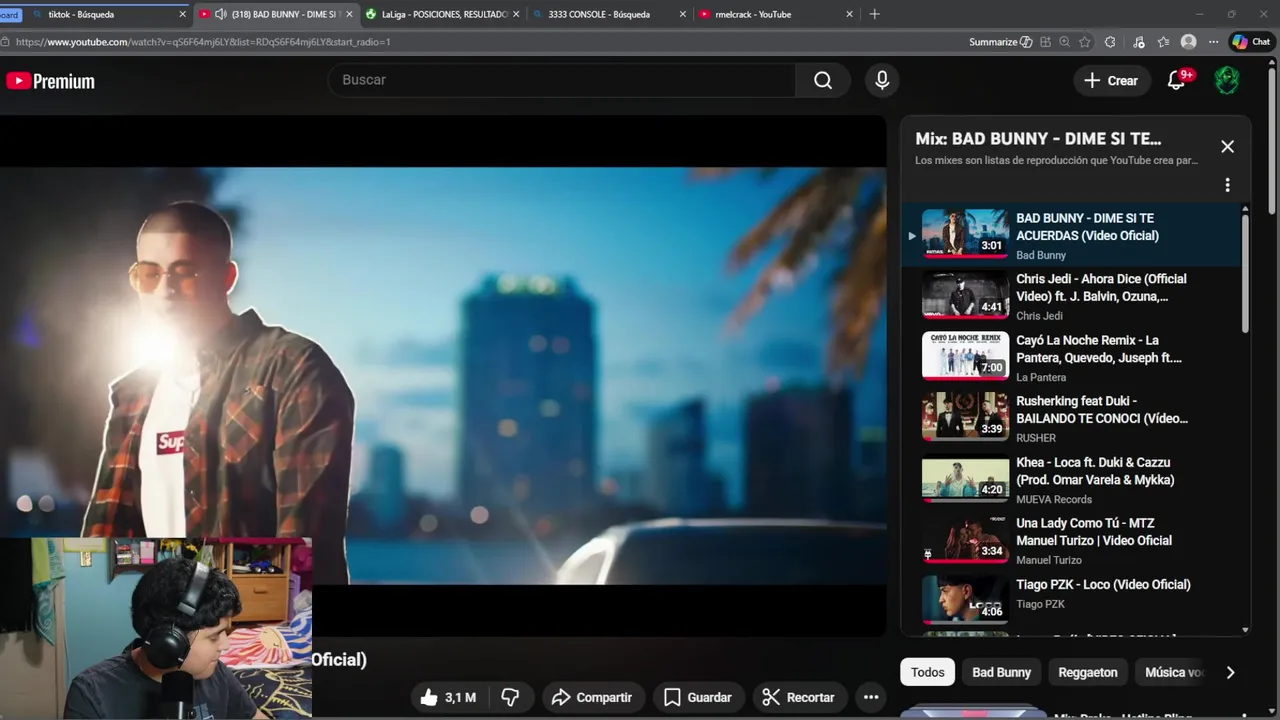The image size is (1280, 720).
Task: Click BAD BUNNY - DIME SI TE ACUERDAS playlist item
Action: tap(1071, 235)
